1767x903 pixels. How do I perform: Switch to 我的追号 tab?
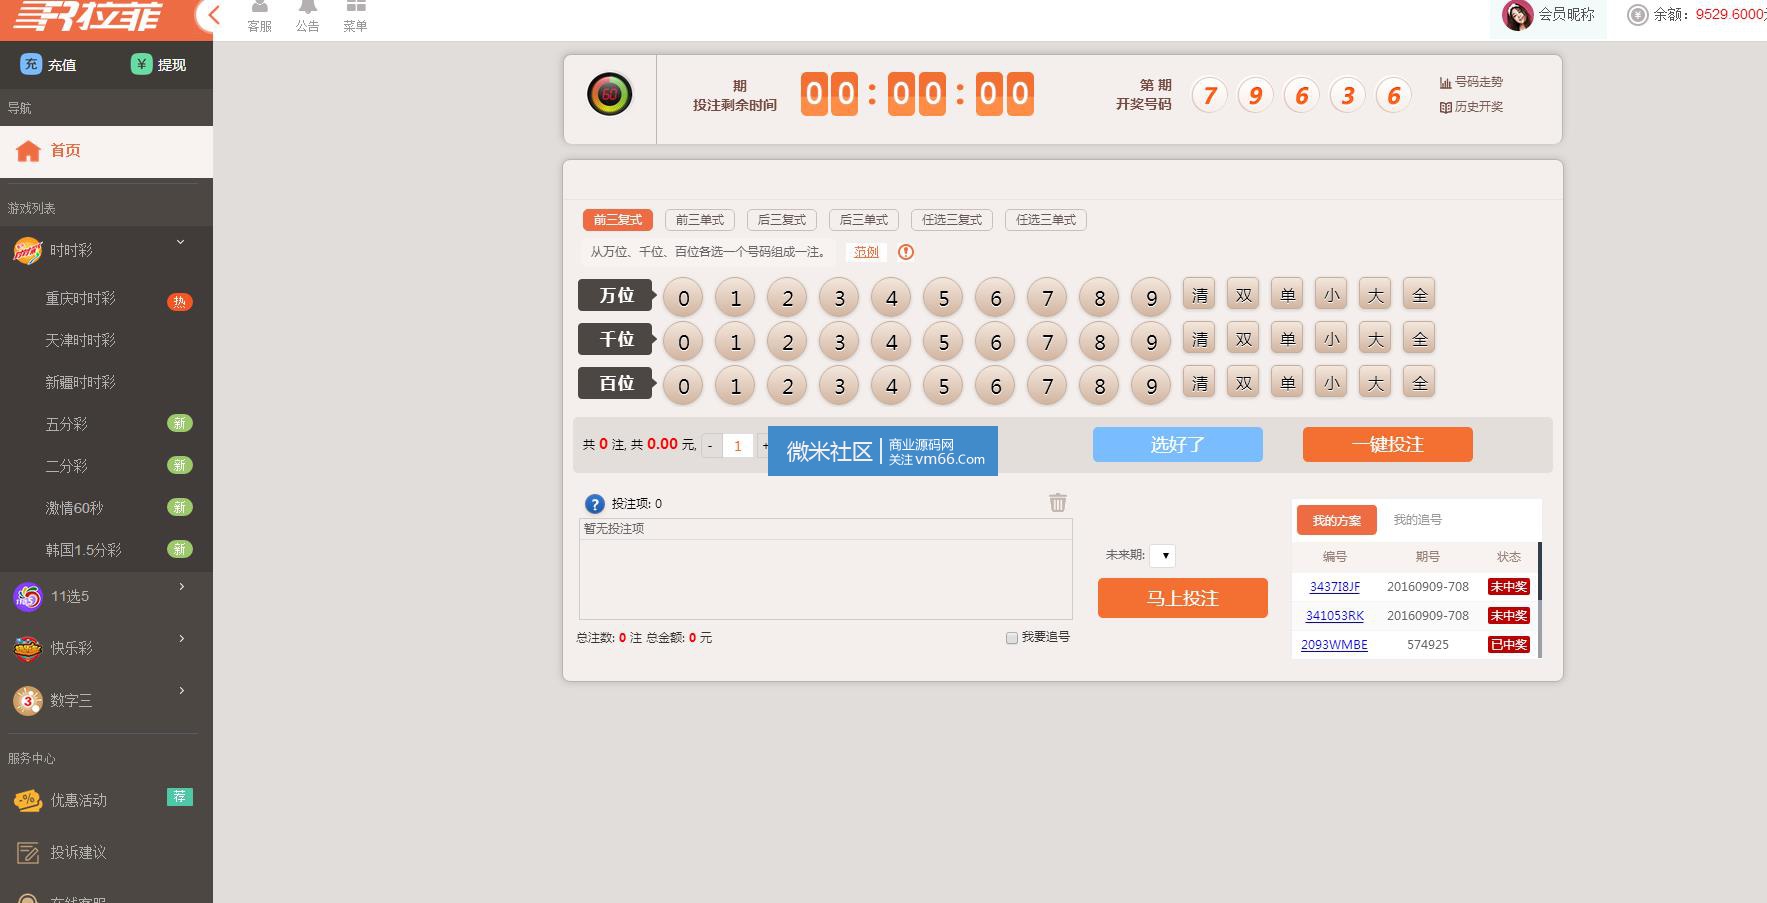tap(1417, 520)
